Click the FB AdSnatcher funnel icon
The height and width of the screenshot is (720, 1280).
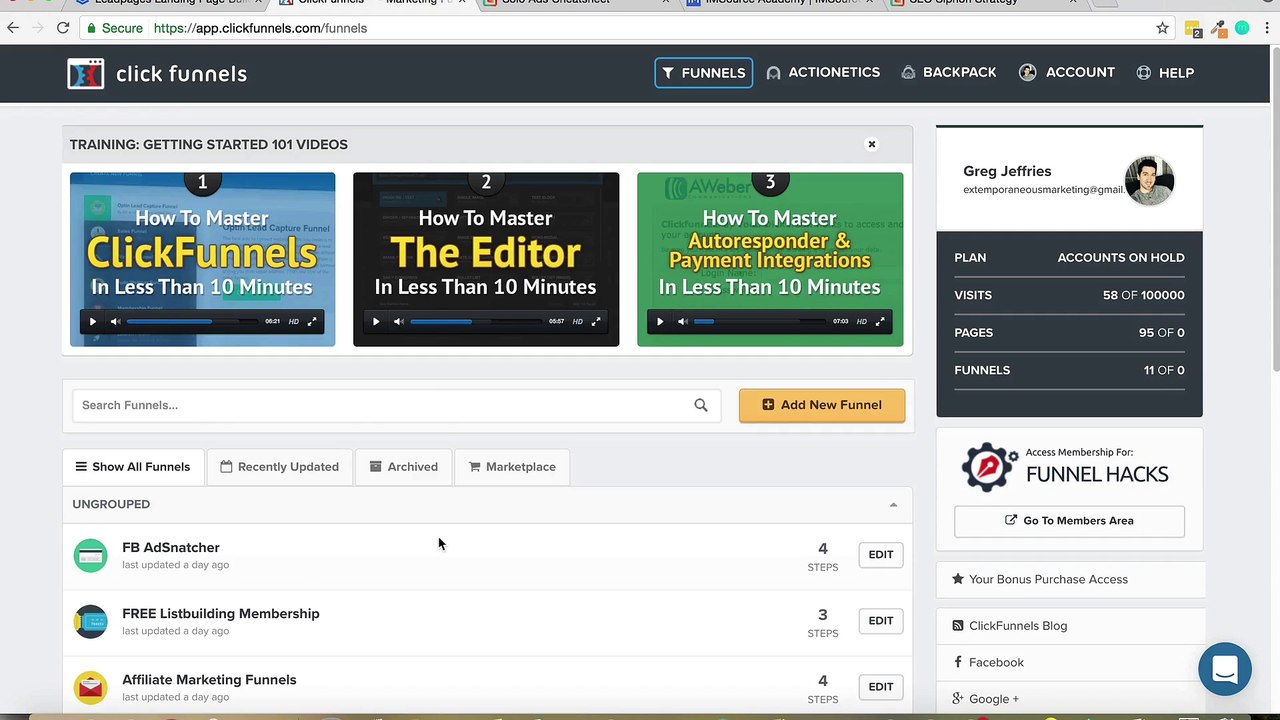coord(90,555)
